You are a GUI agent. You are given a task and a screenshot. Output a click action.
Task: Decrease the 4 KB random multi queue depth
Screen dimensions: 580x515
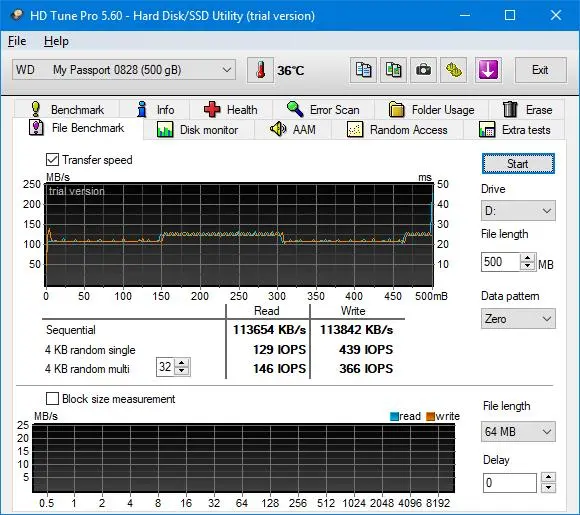coord(182,371)
